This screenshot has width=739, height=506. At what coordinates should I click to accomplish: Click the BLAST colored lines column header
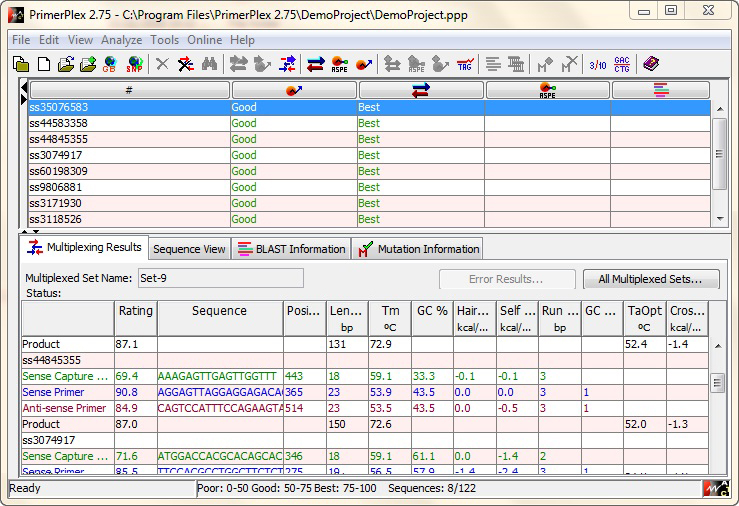[x=661, y=90]
